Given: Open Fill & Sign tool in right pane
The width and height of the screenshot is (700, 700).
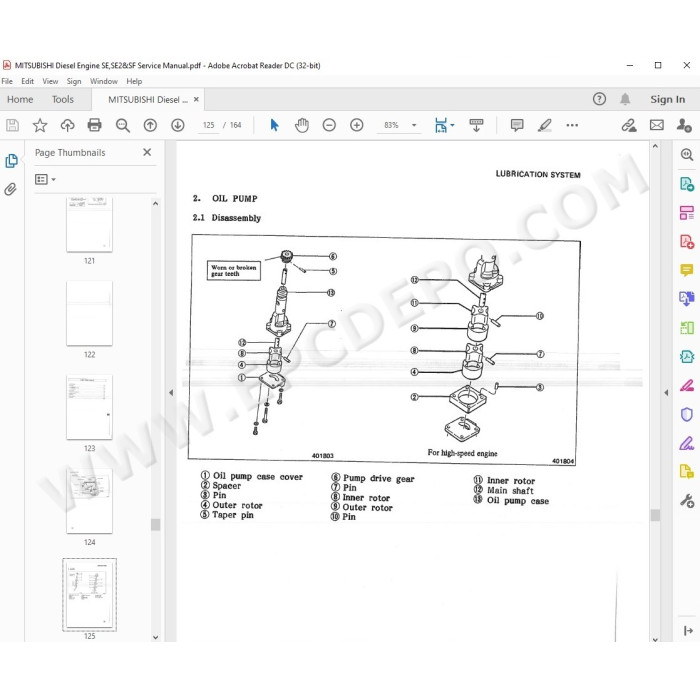Looking at the screenshot, I should tap(687, 443).
